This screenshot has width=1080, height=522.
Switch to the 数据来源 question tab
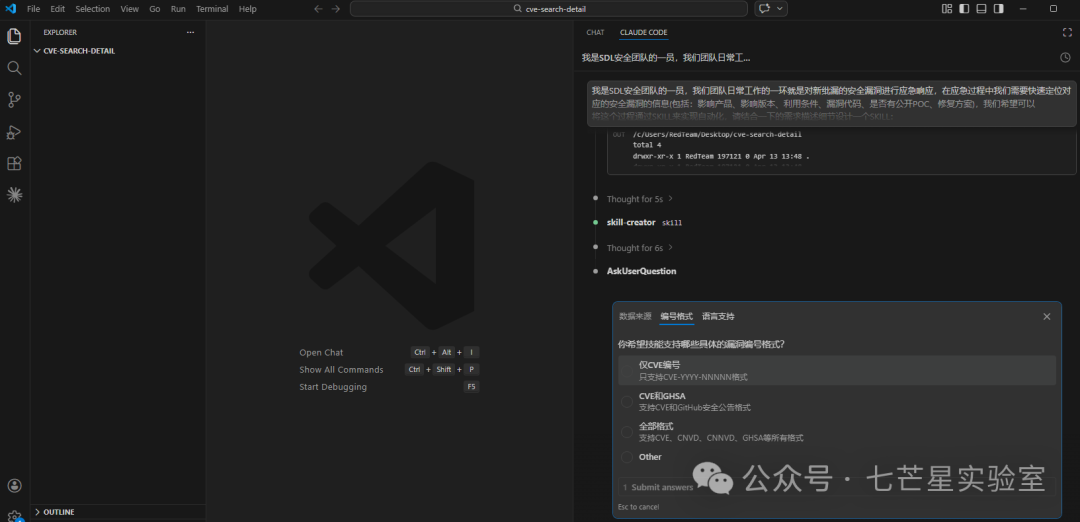click(x=635, y=317)
